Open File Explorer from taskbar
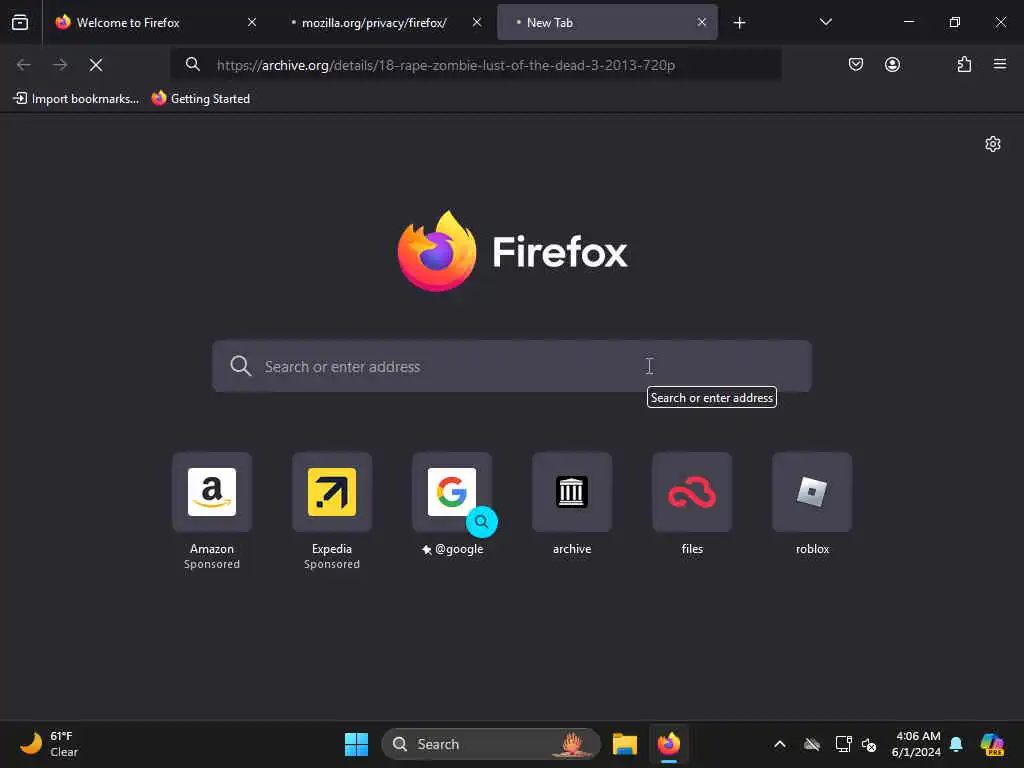This screenshot has height=768, width=1024. pos(624,744)
